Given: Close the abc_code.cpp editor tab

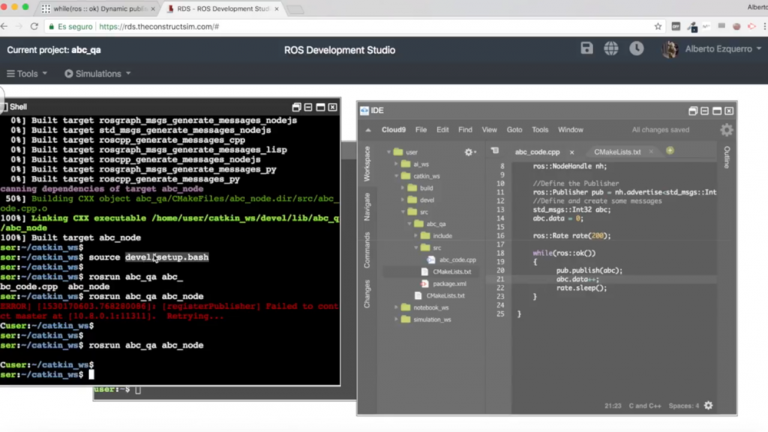Looking at the screenshot, I should [x=572, y=152].
